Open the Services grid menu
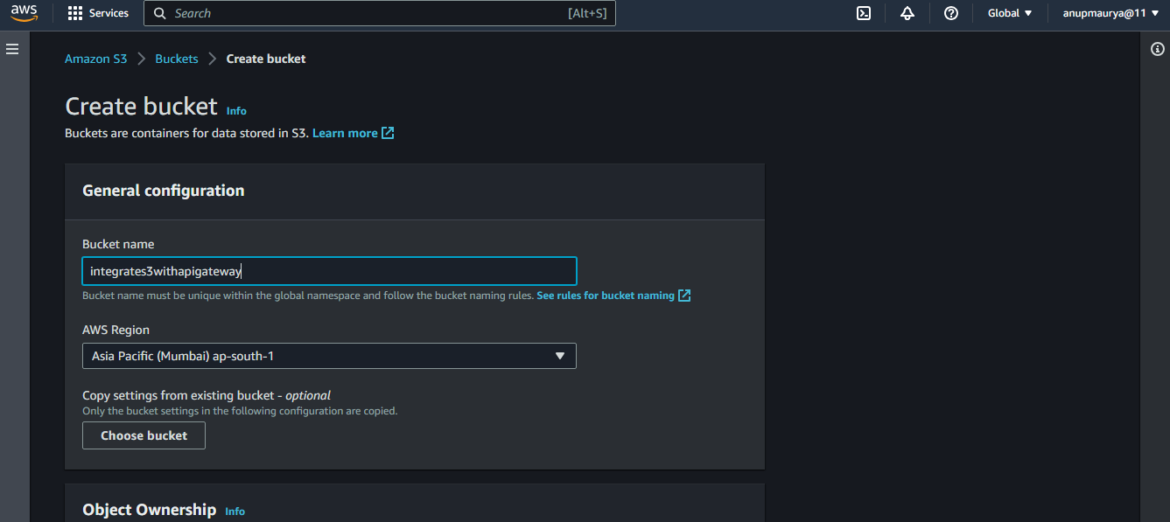This screenshot has width=1170, height=522. tap(98, 13)
